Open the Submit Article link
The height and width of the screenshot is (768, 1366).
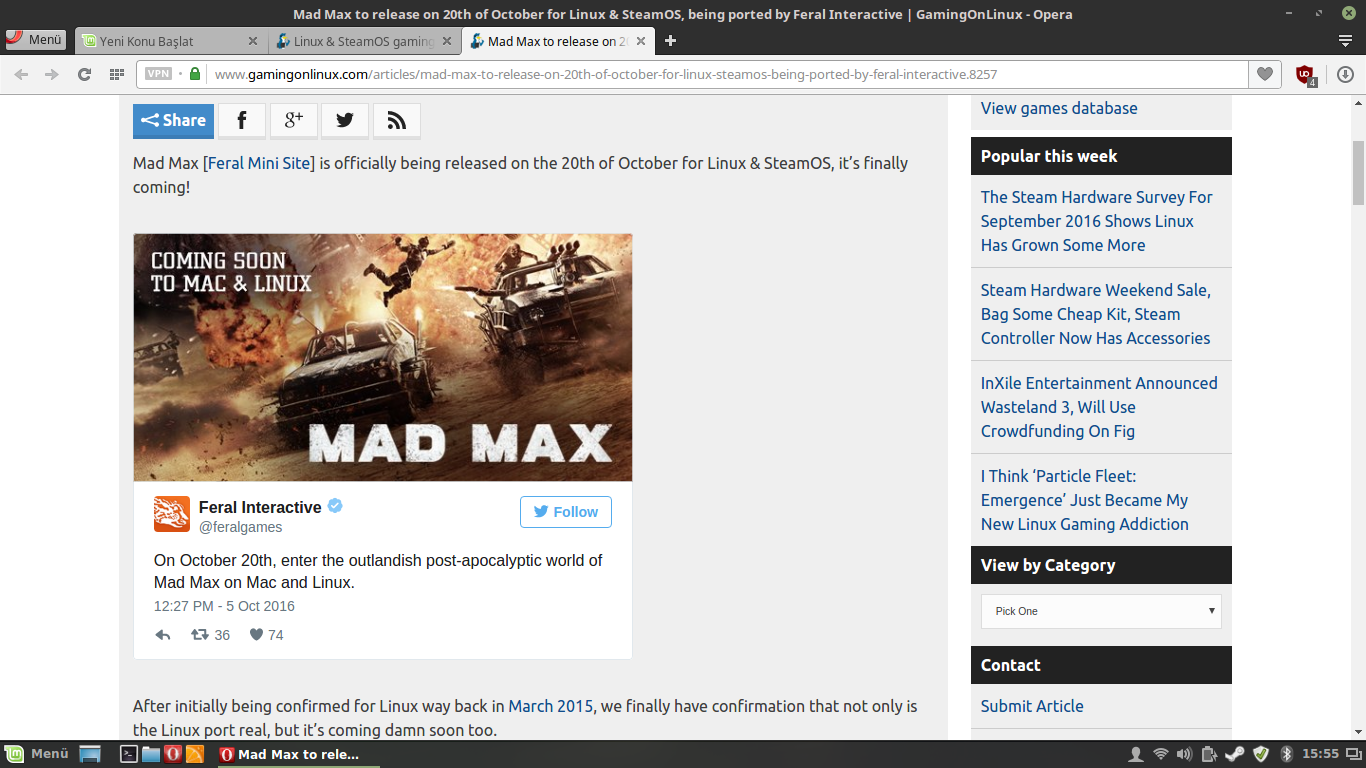(x=1032, y=706)
